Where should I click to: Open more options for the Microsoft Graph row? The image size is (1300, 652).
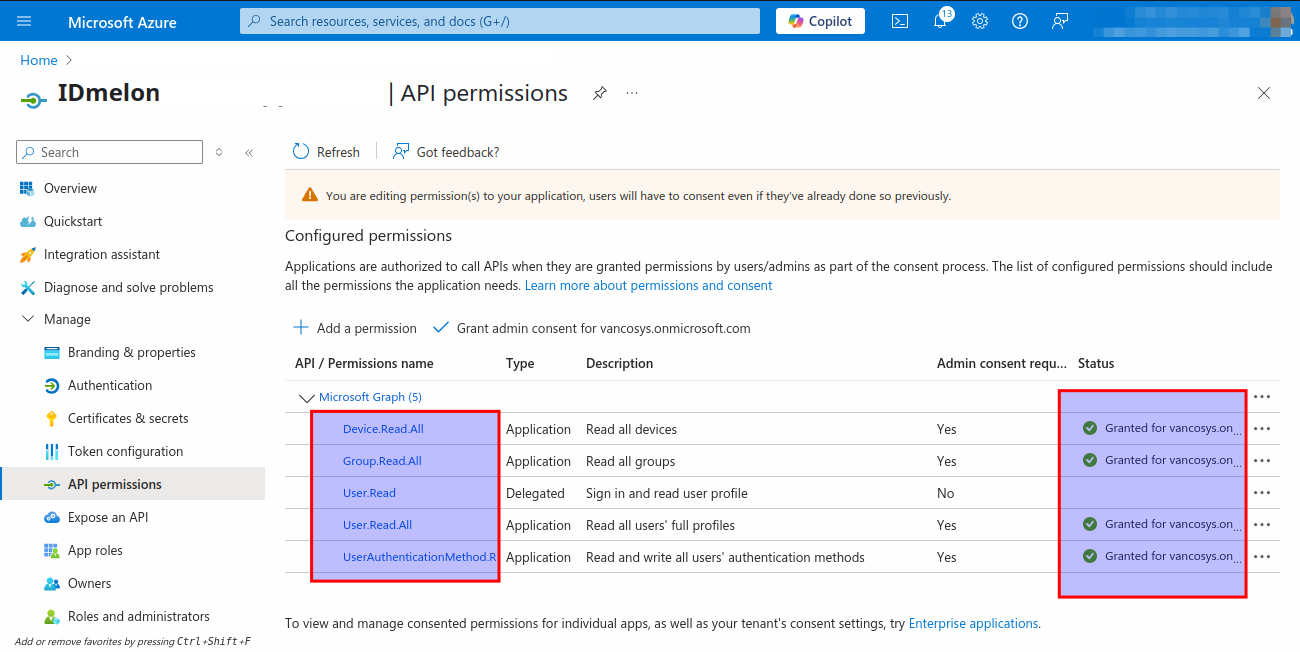coord(1262,397)
